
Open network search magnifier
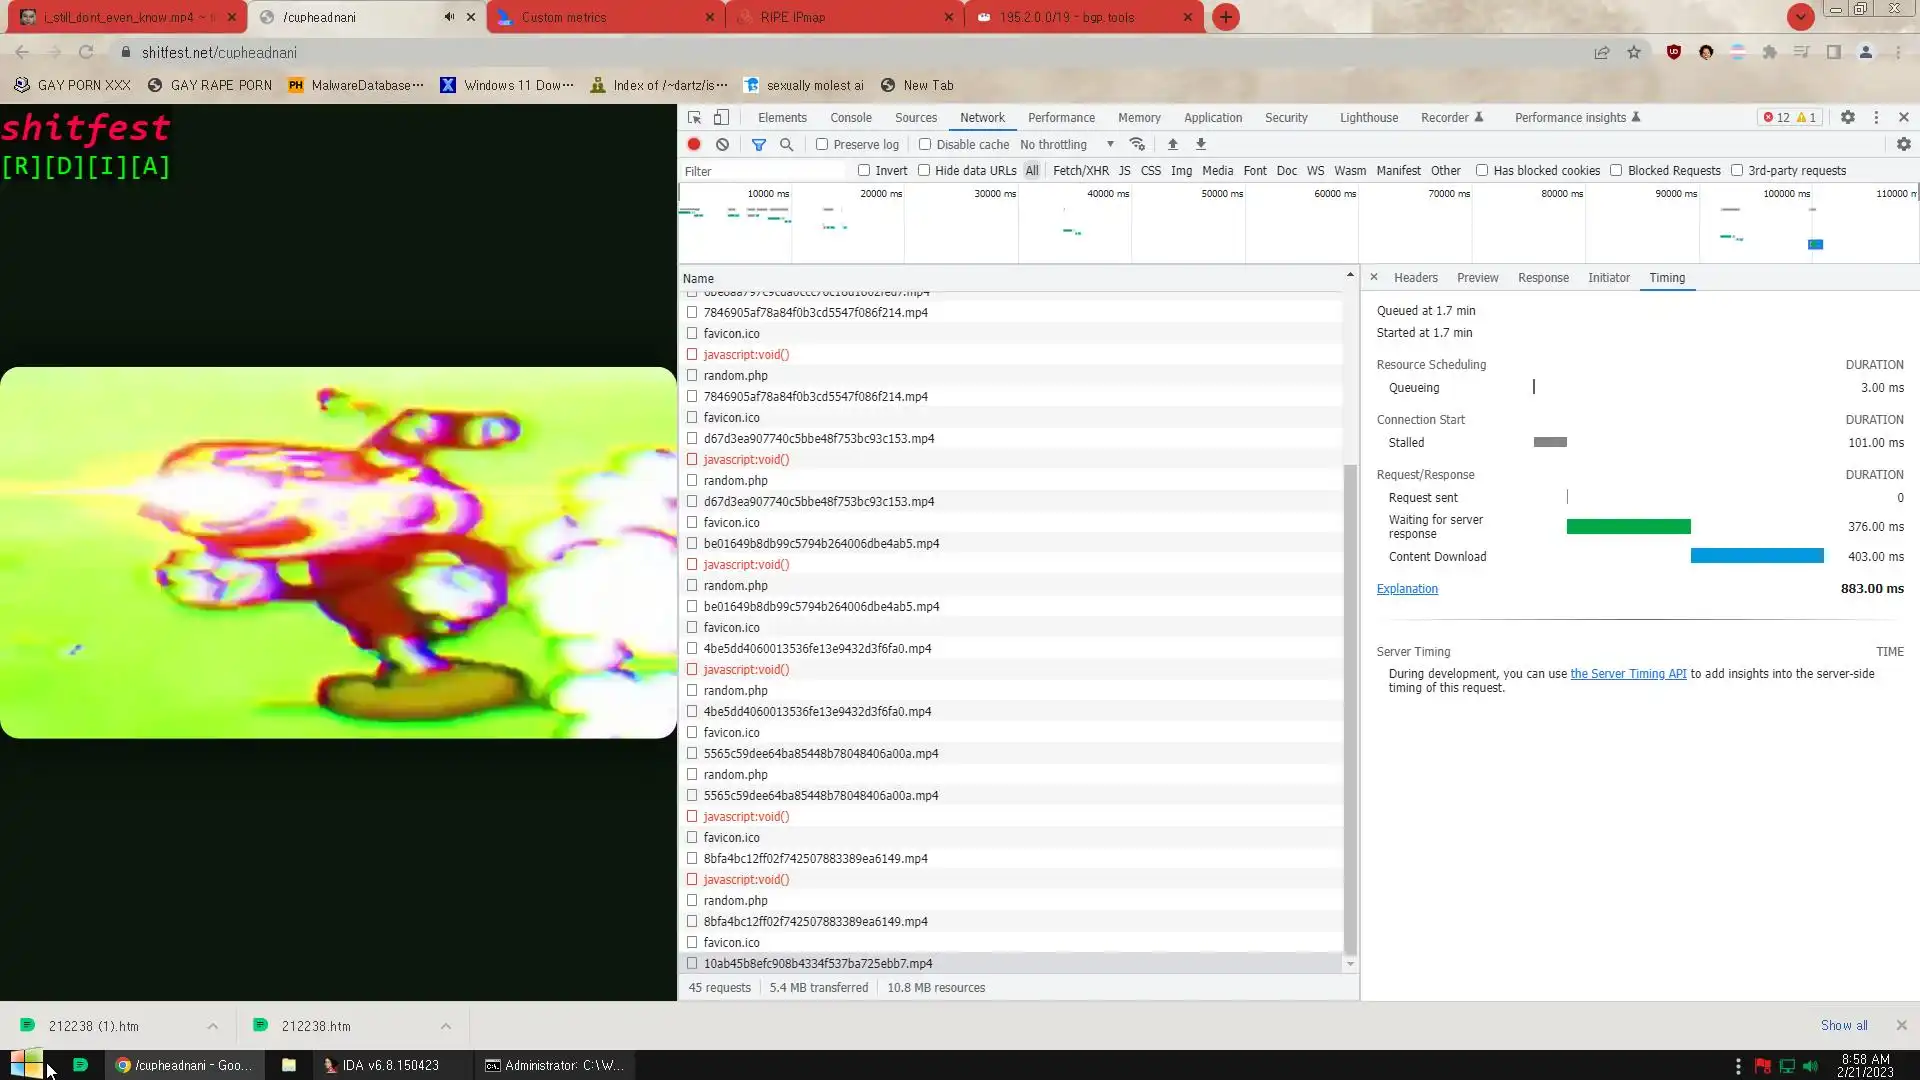(x=787, y=144)
